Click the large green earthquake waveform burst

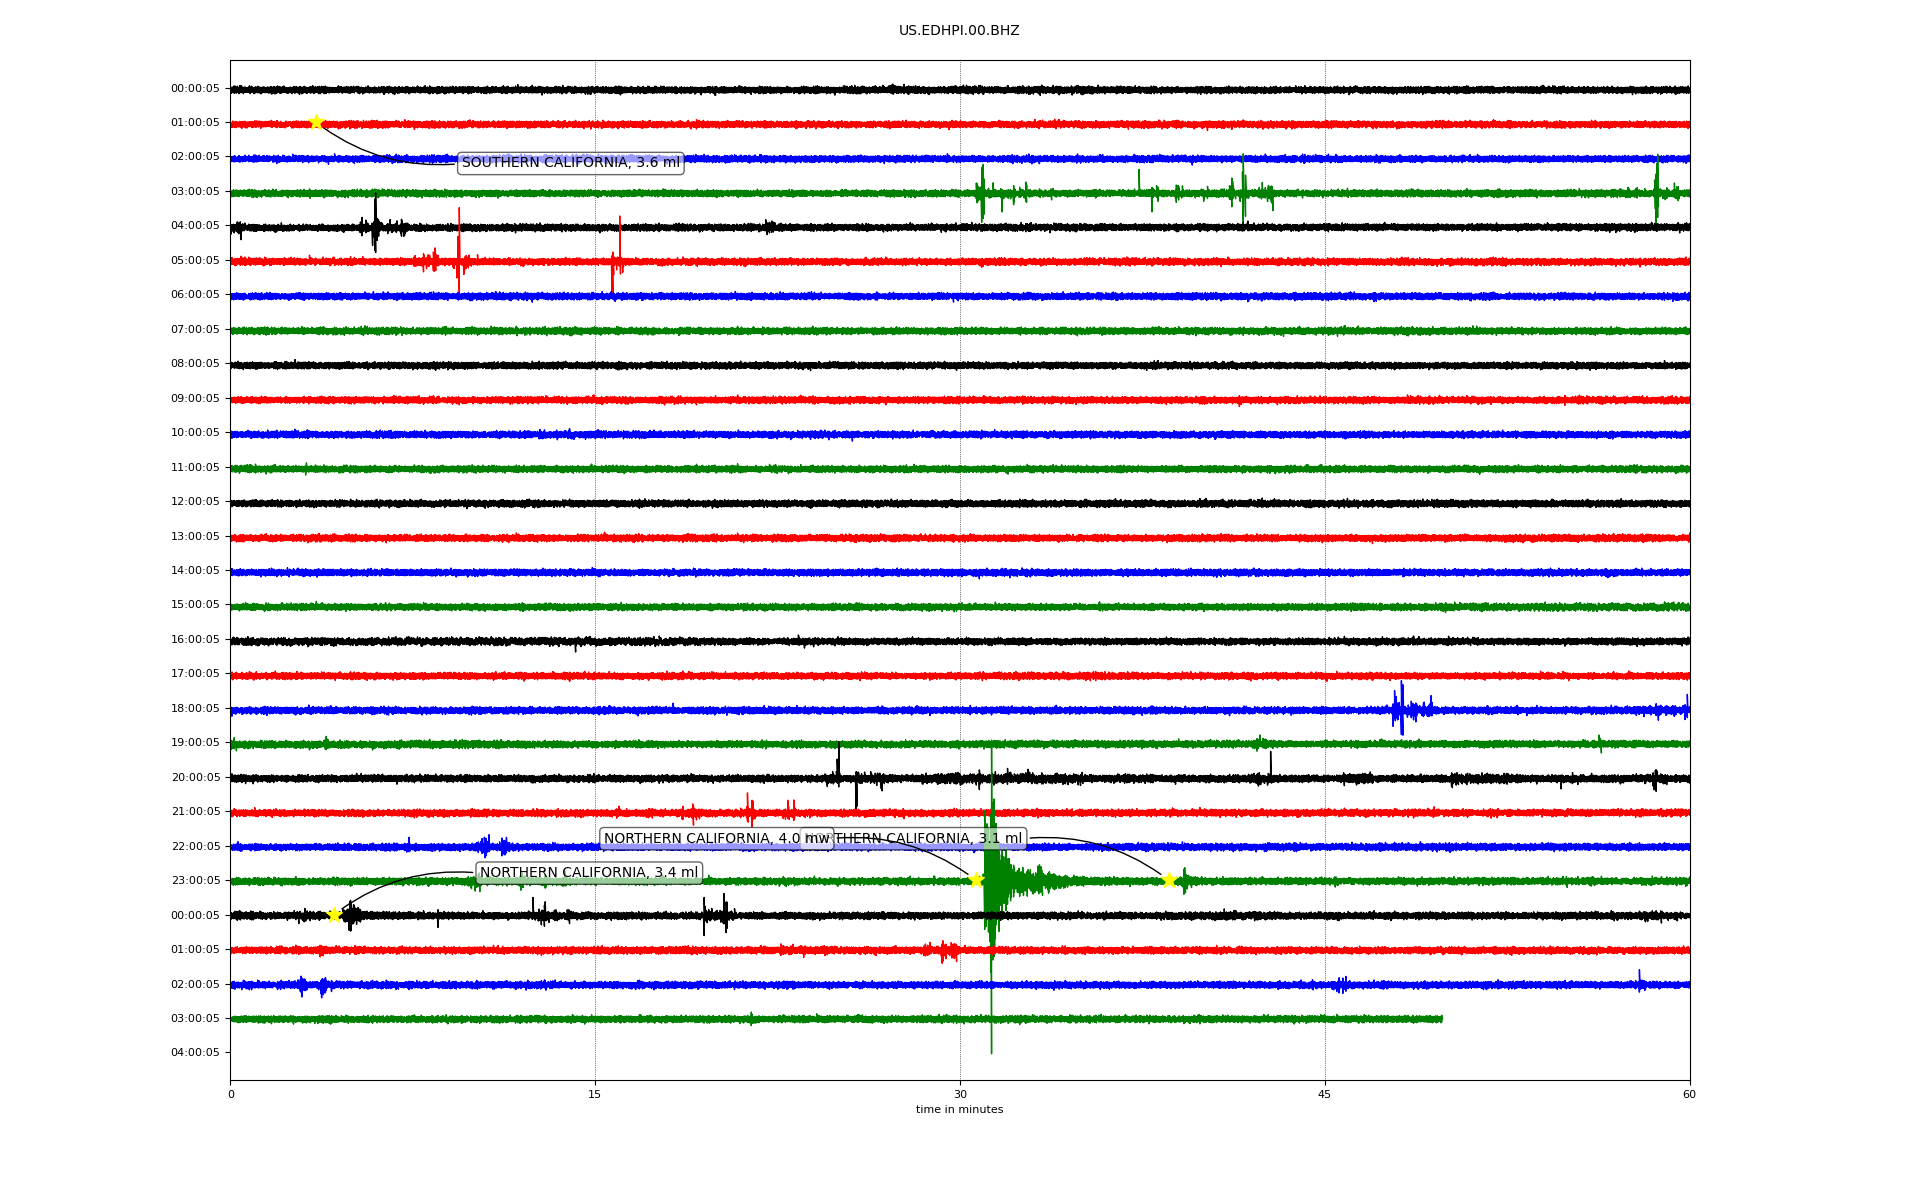[x=993, y=880]
